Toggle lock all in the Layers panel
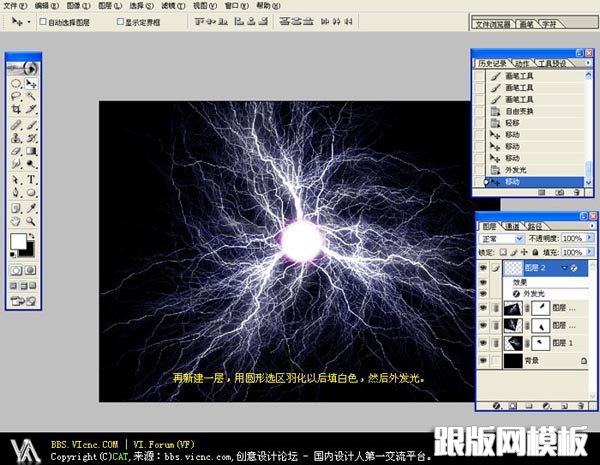The image size is (600, 465). tap(535, 252)
